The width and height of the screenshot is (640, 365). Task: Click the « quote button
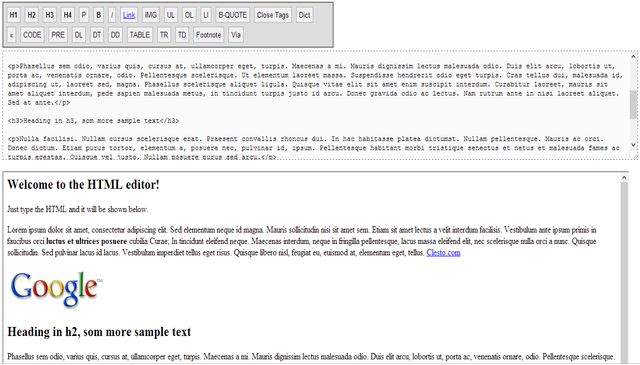coord(11,35)
